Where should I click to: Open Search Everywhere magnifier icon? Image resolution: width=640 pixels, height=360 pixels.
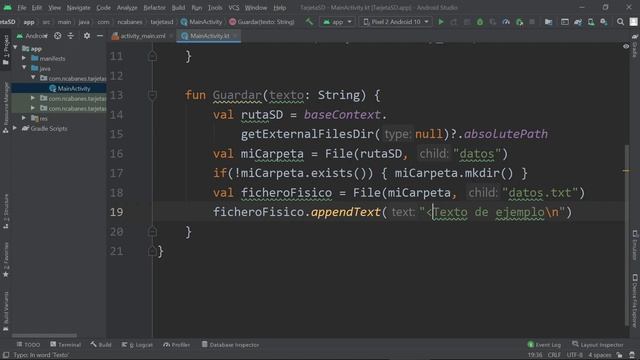click(x=620, y=22)
